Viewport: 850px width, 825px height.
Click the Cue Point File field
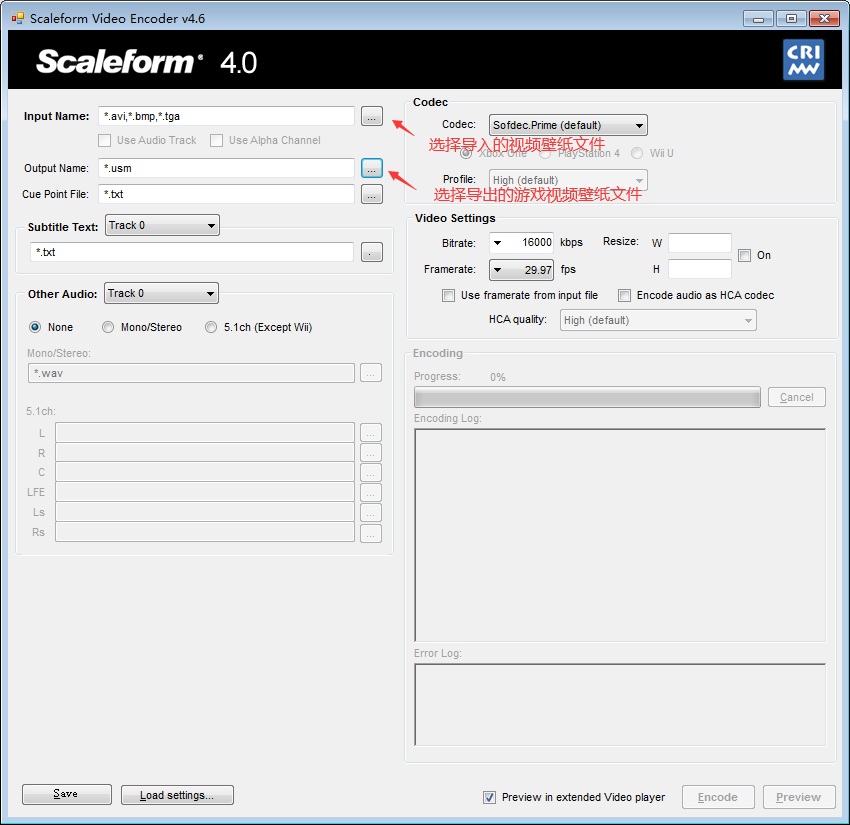click(x=226, y=194)
